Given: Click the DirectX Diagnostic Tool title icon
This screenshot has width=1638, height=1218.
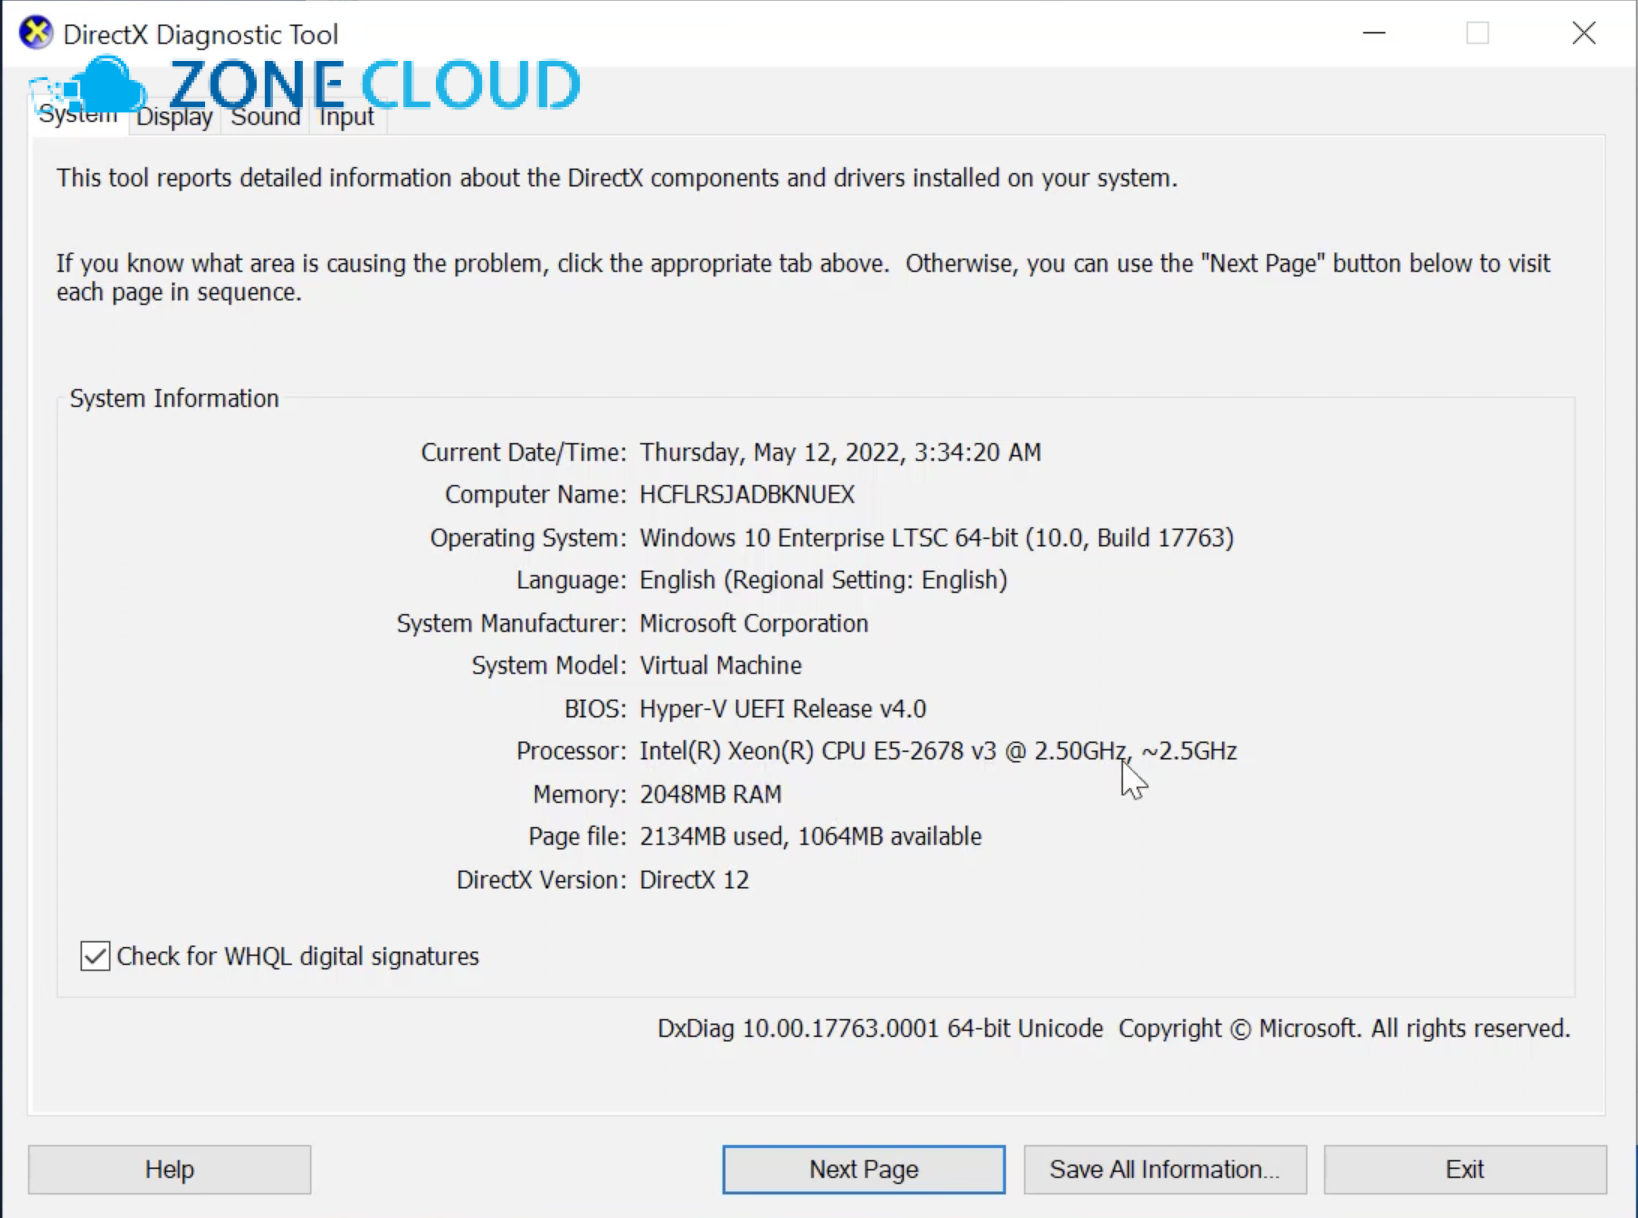Looking at the screenshot, I should 36,32.
